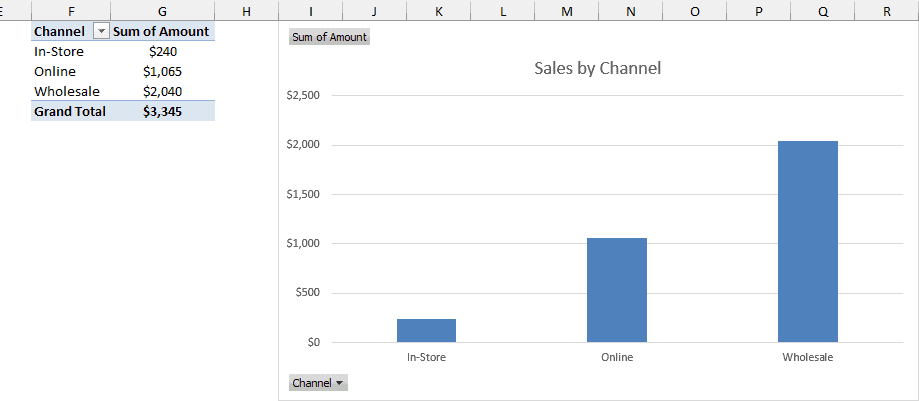Select the $1,065 value cell
Screen dimensions: 919x401
163,72
